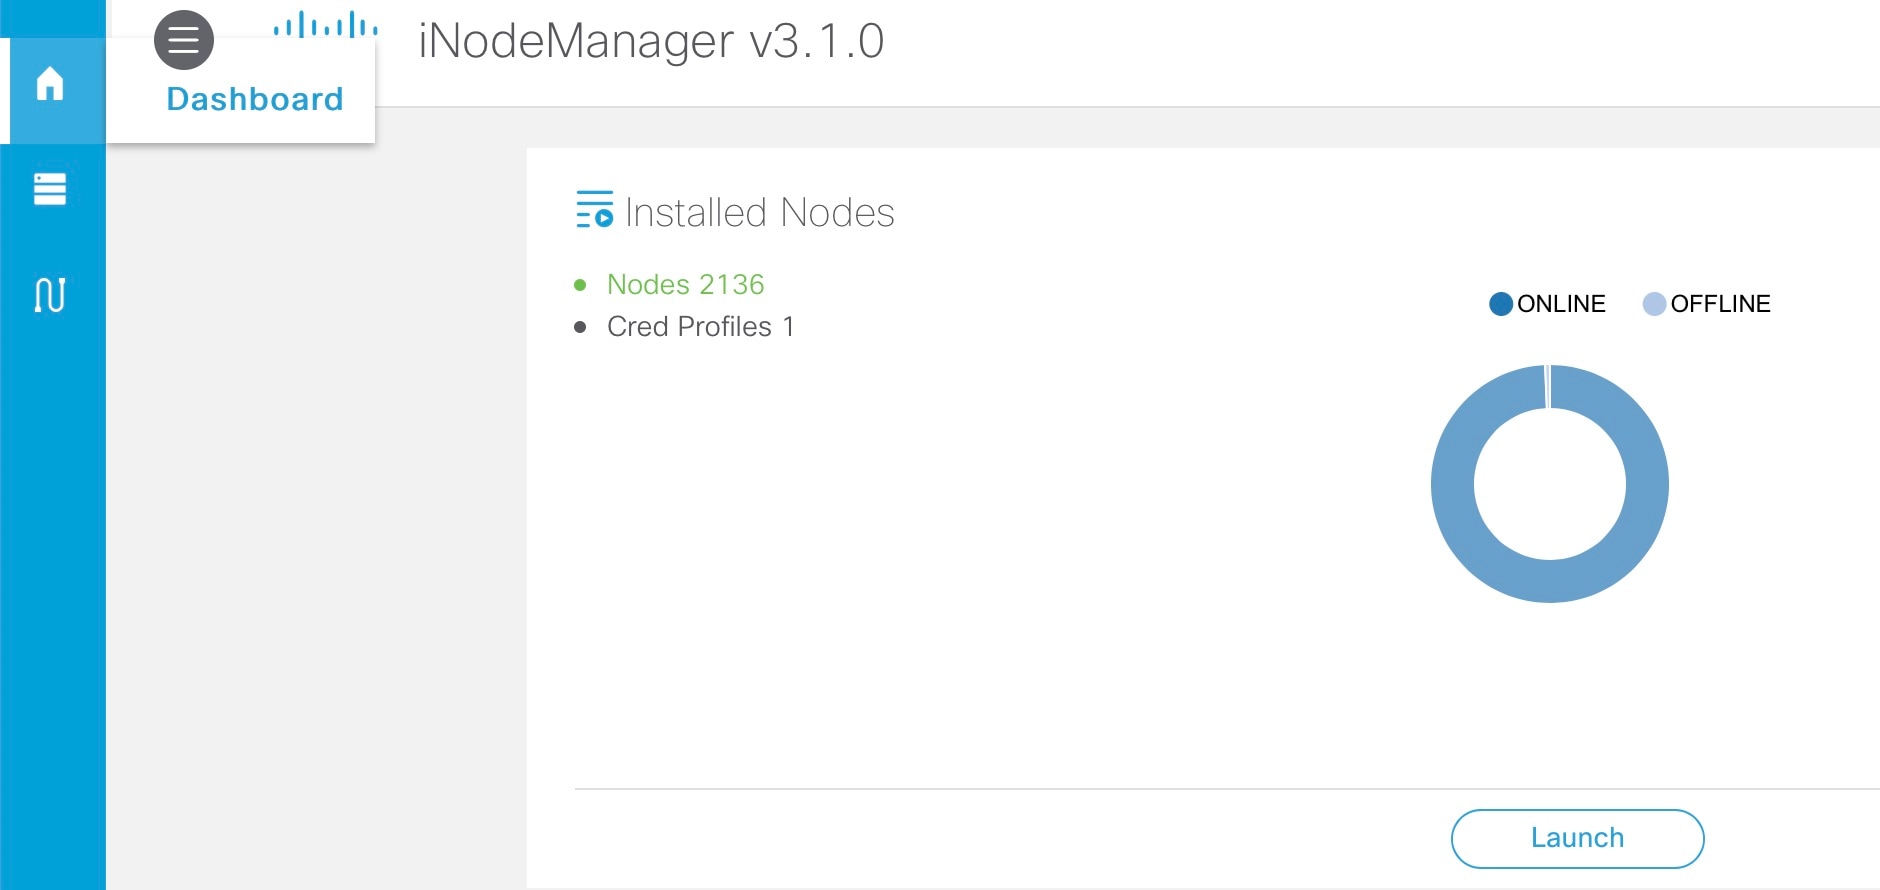Click the gray bullet beside Cred Profiles
Image resolution: width=1880 pixels, height=890 pixels.
(580, 327)
